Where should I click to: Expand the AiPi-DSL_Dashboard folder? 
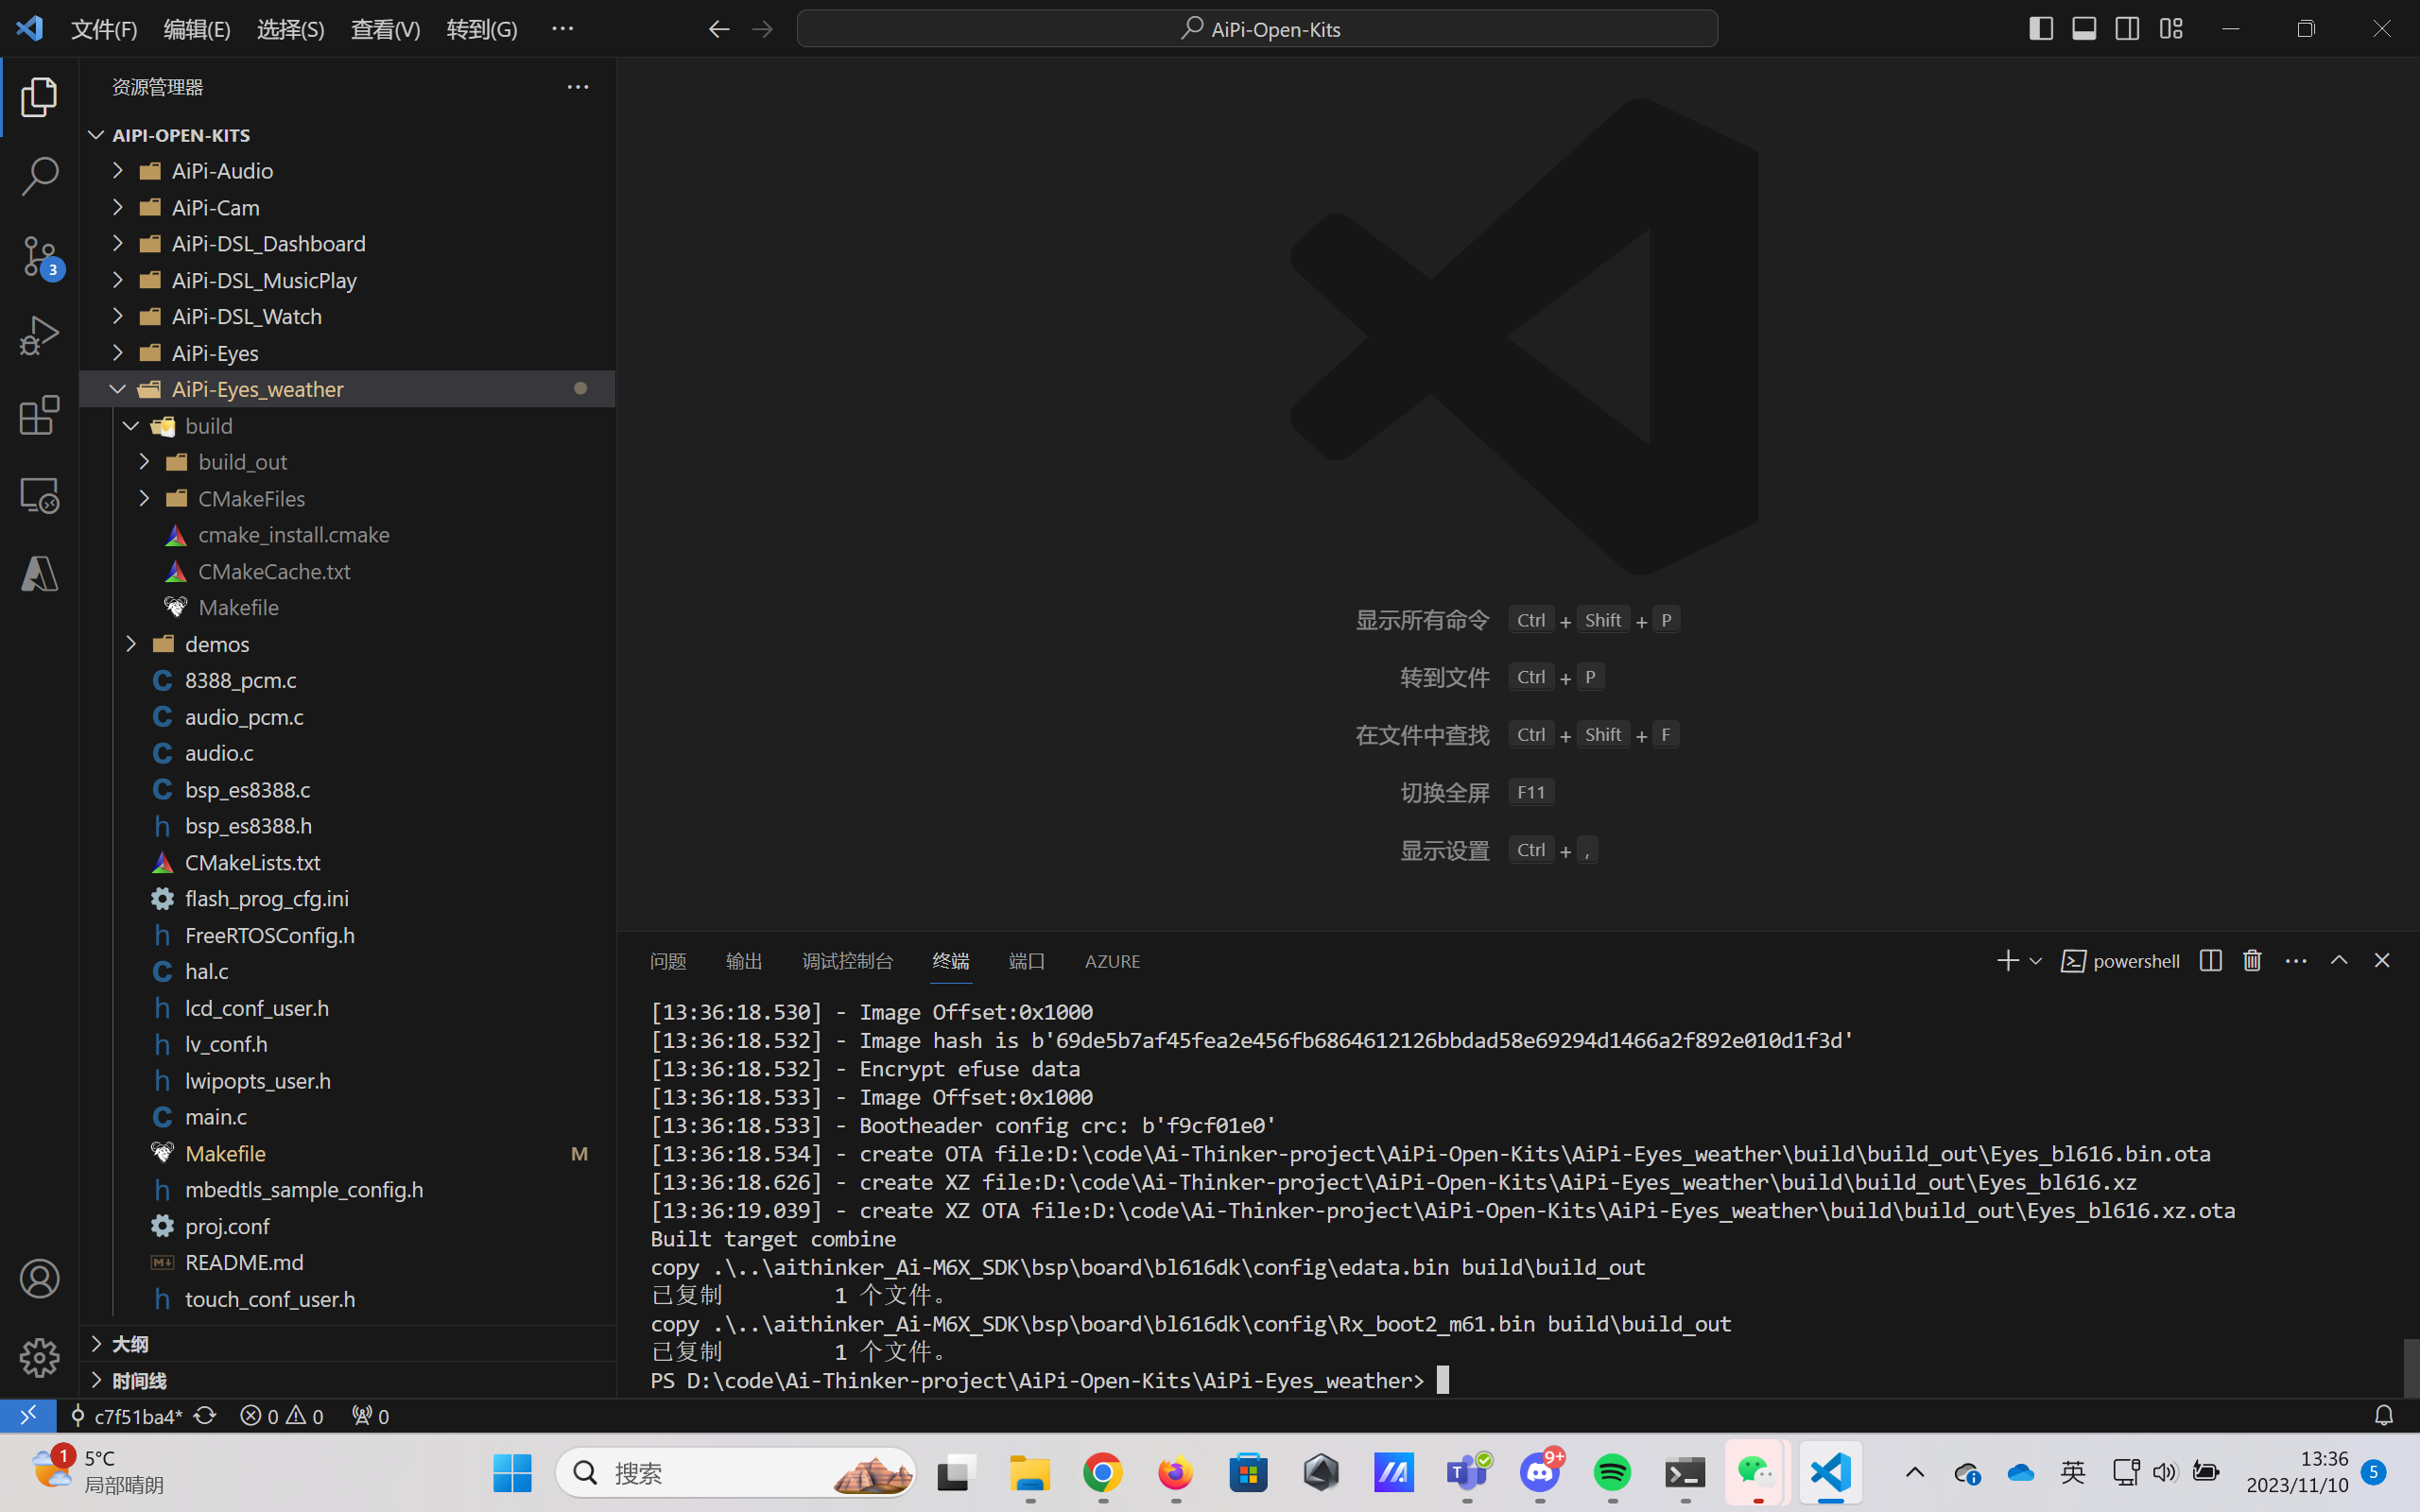click(x=117, y=243)
